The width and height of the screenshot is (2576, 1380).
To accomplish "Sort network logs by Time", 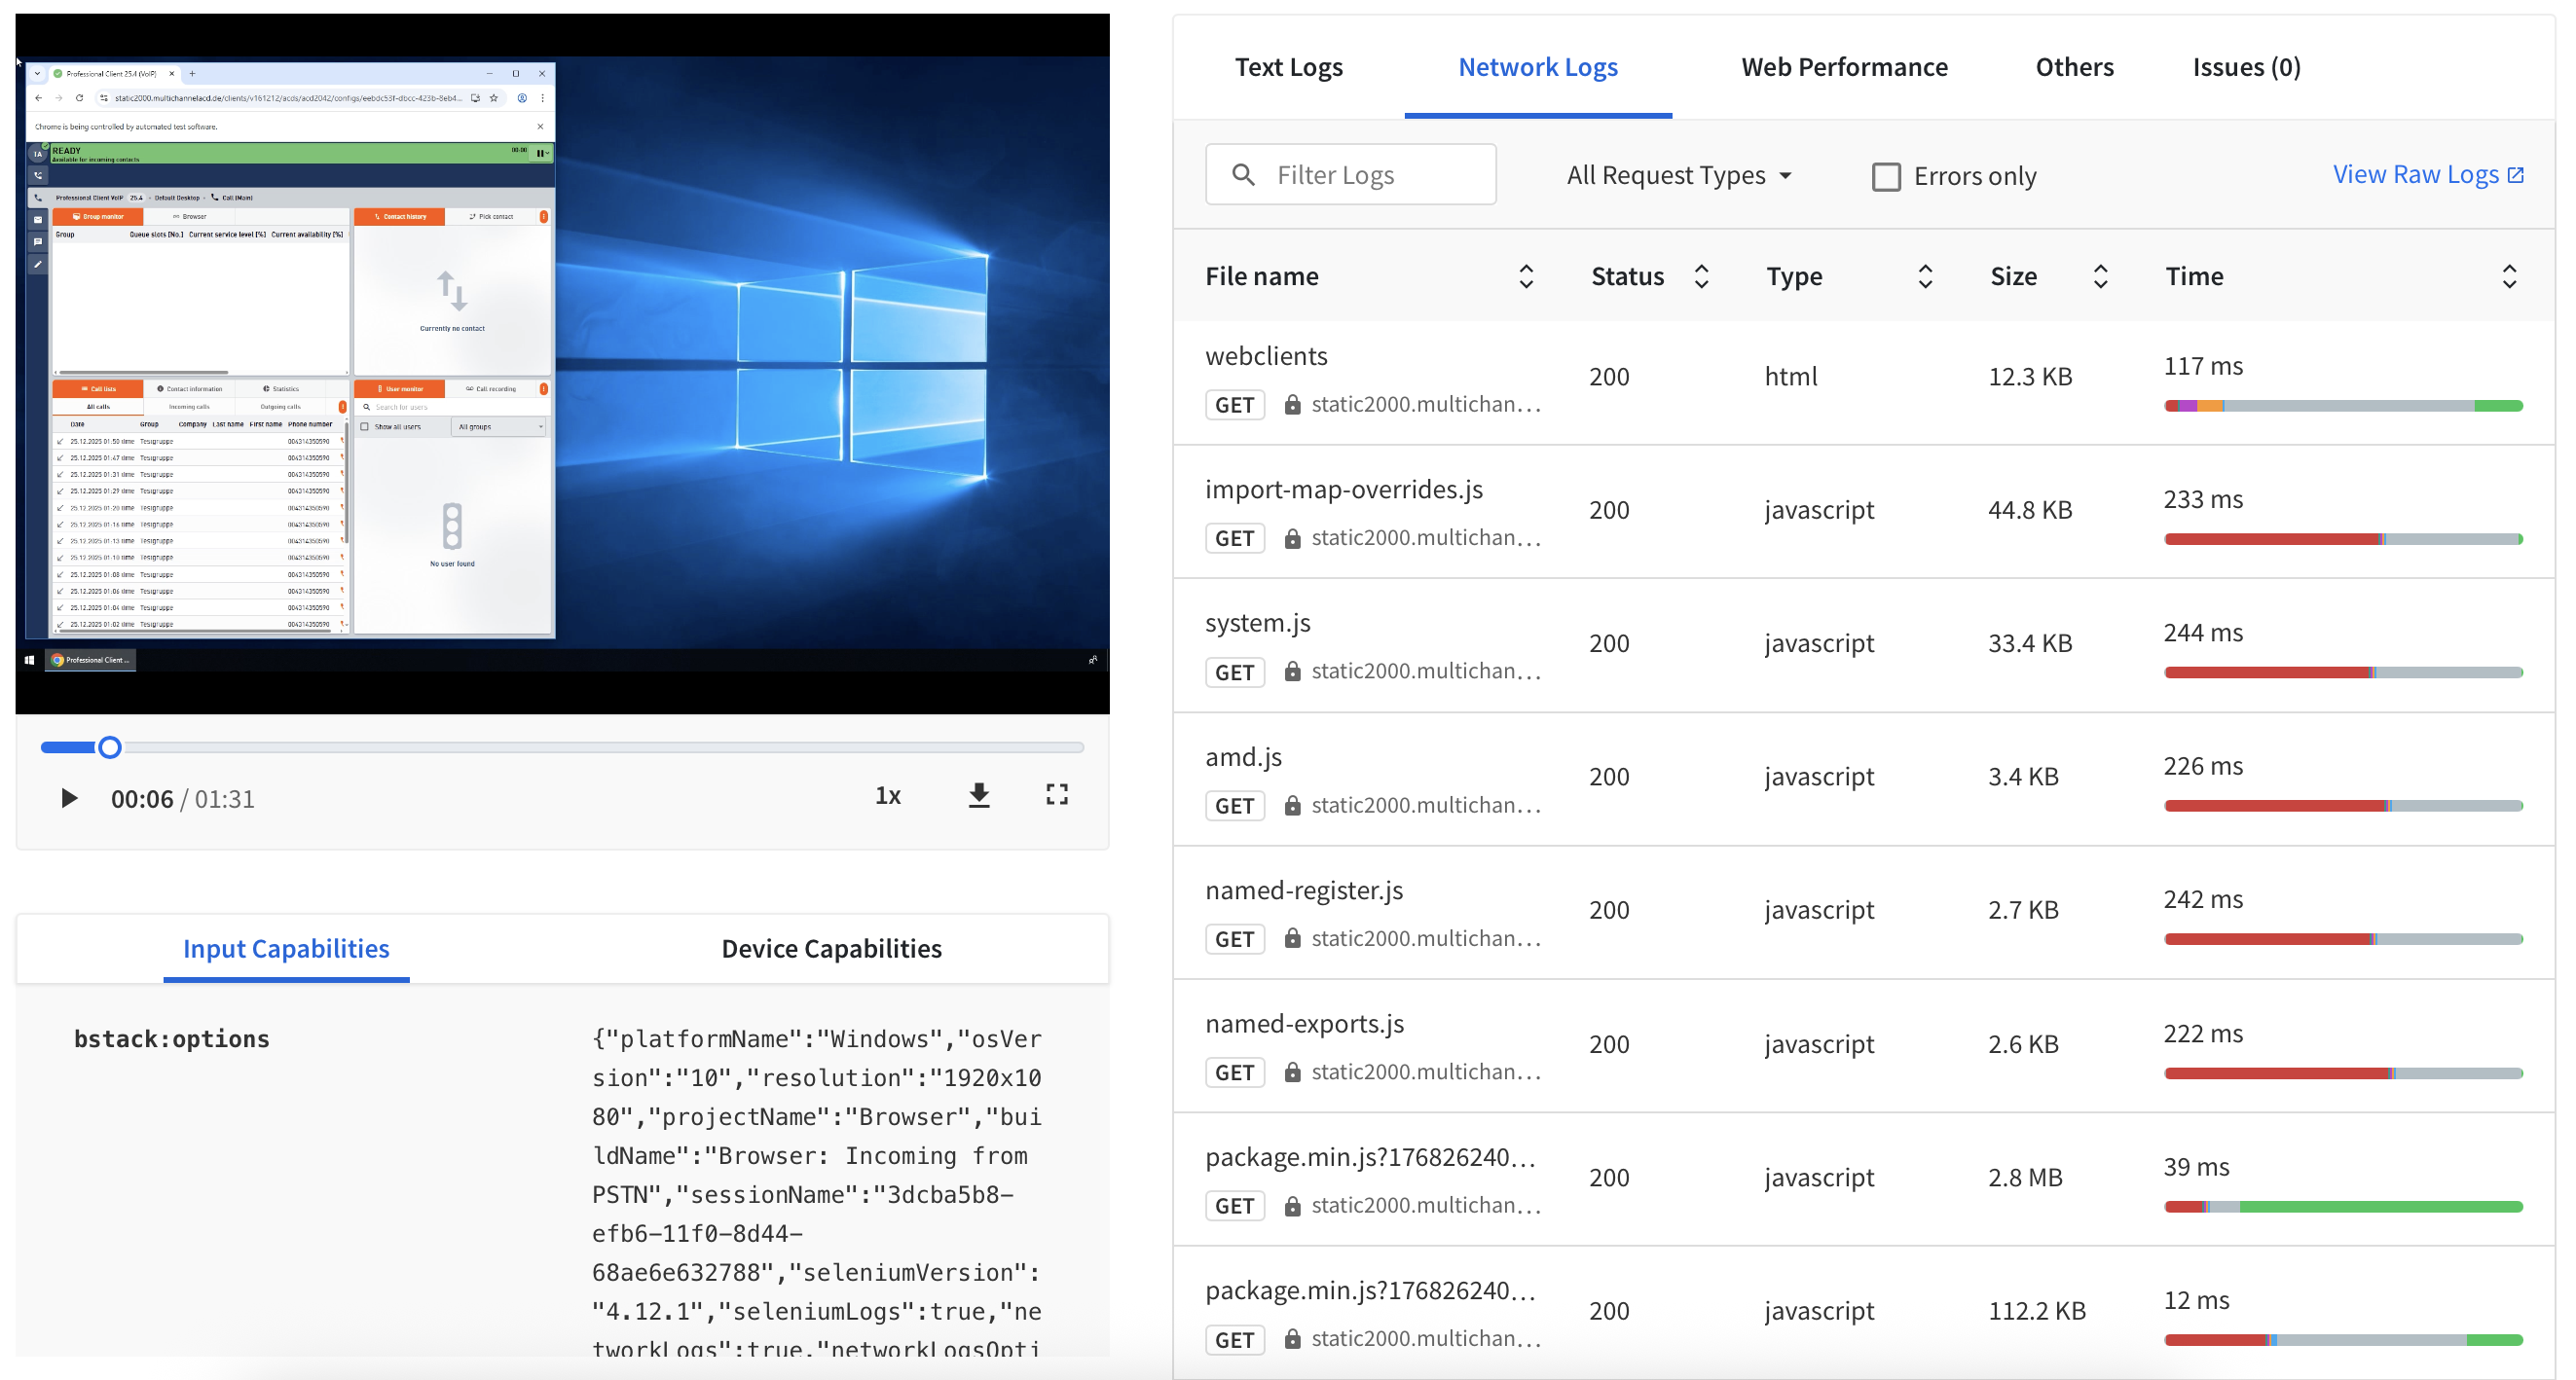I will pyautogui.click(x=2508, y=276).
